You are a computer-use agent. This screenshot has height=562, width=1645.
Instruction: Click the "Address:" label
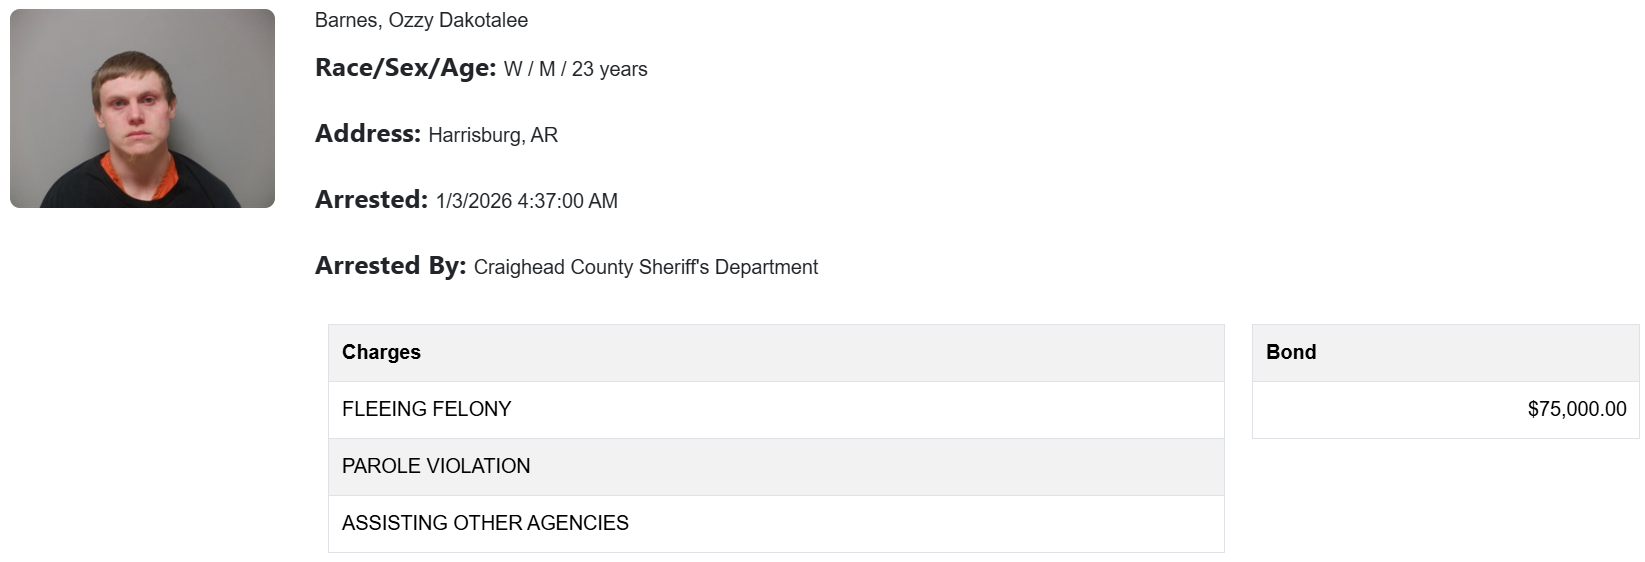[367, 134]
